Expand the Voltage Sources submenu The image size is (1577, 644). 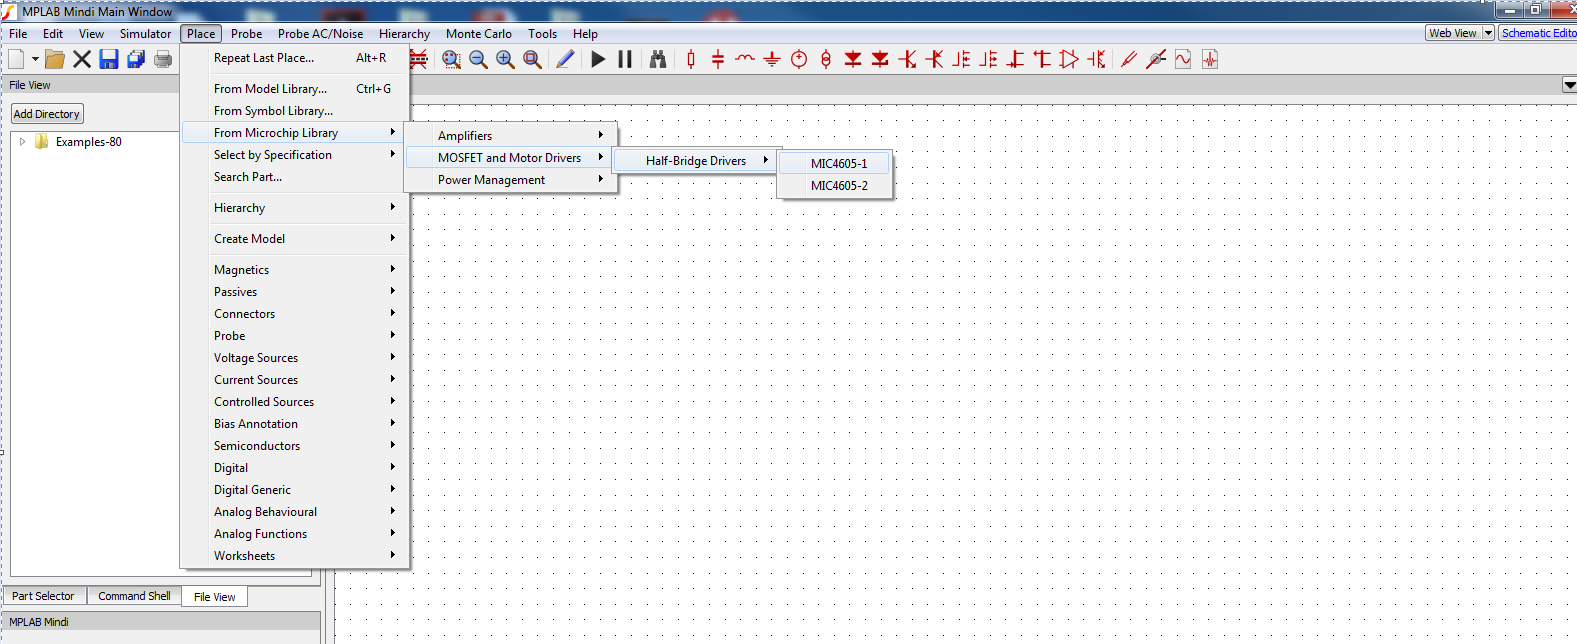point(295,358)
